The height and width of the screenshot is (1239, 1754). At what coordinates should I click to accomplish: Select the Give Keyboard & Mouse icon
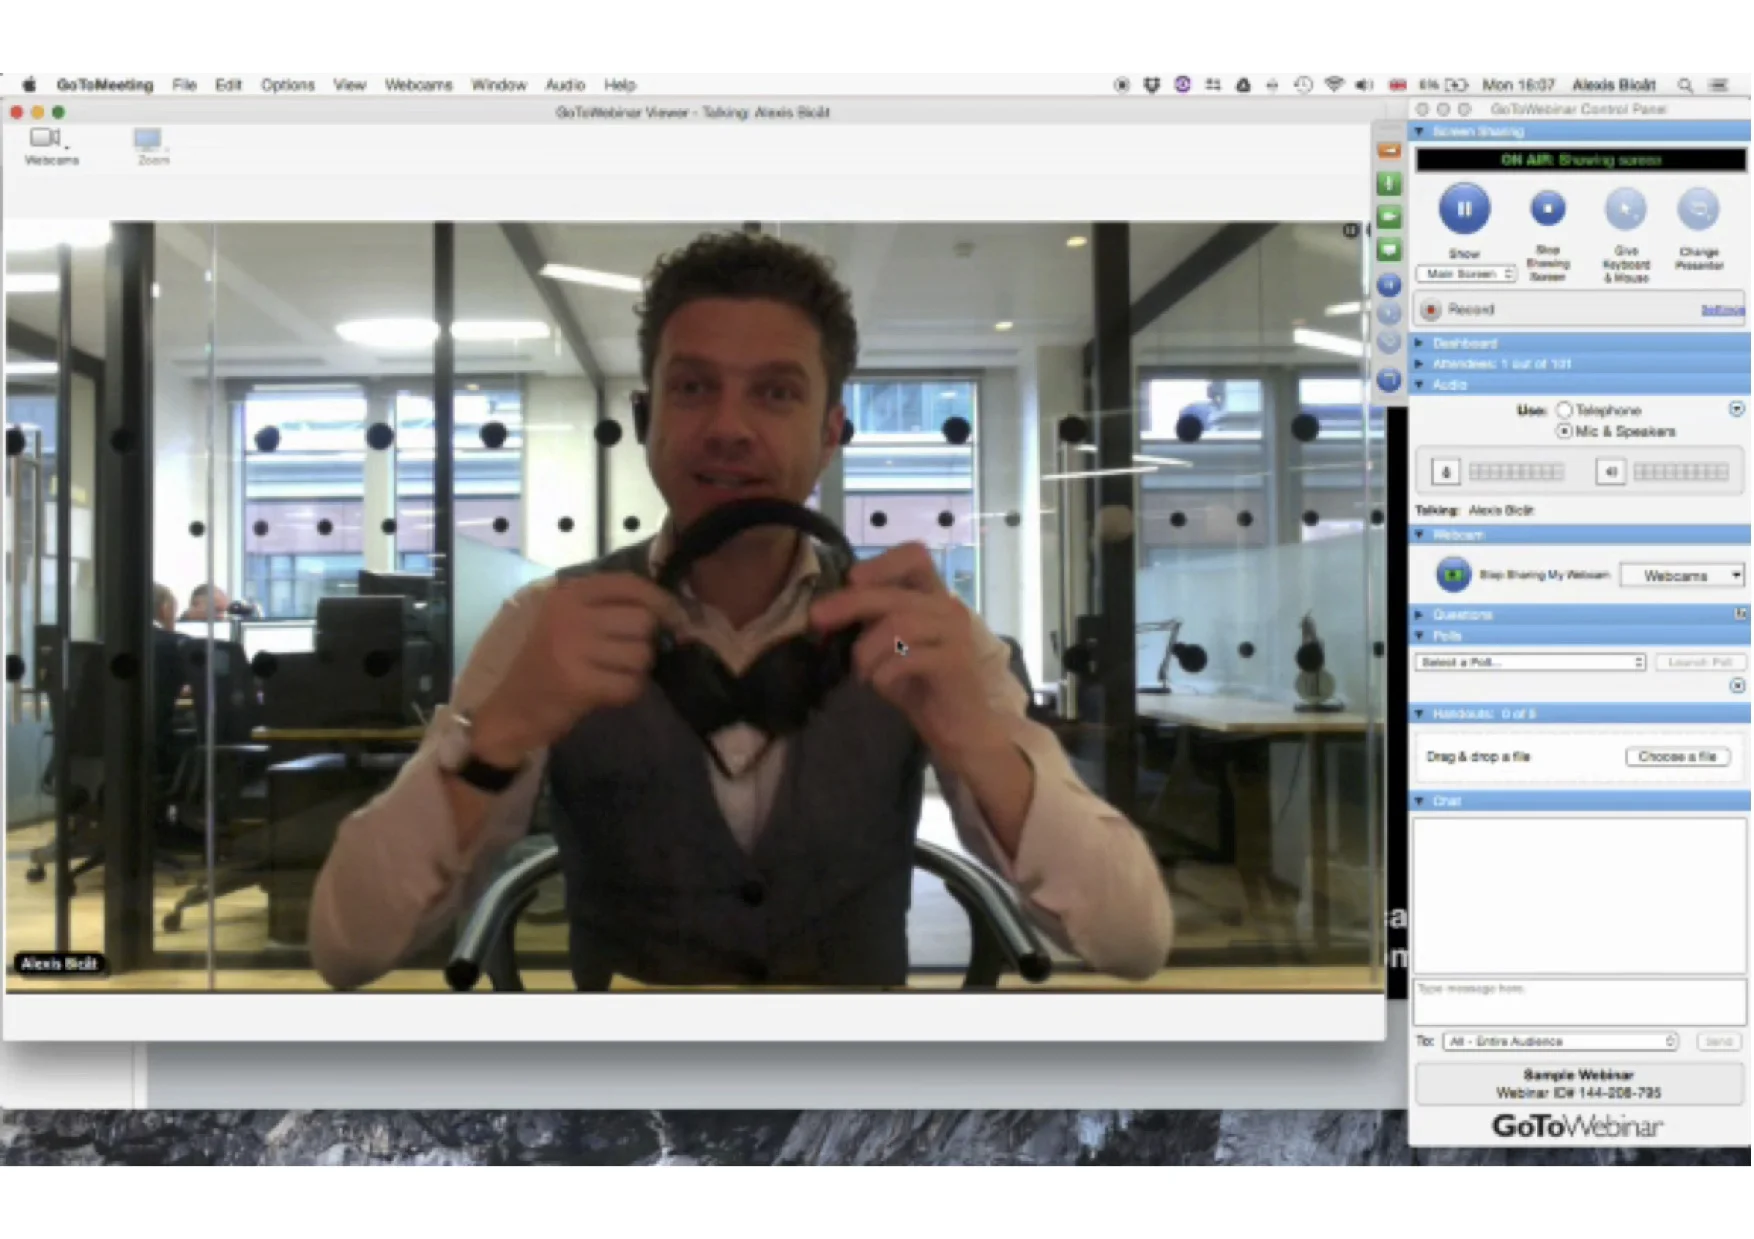(x=1625, y=208)
